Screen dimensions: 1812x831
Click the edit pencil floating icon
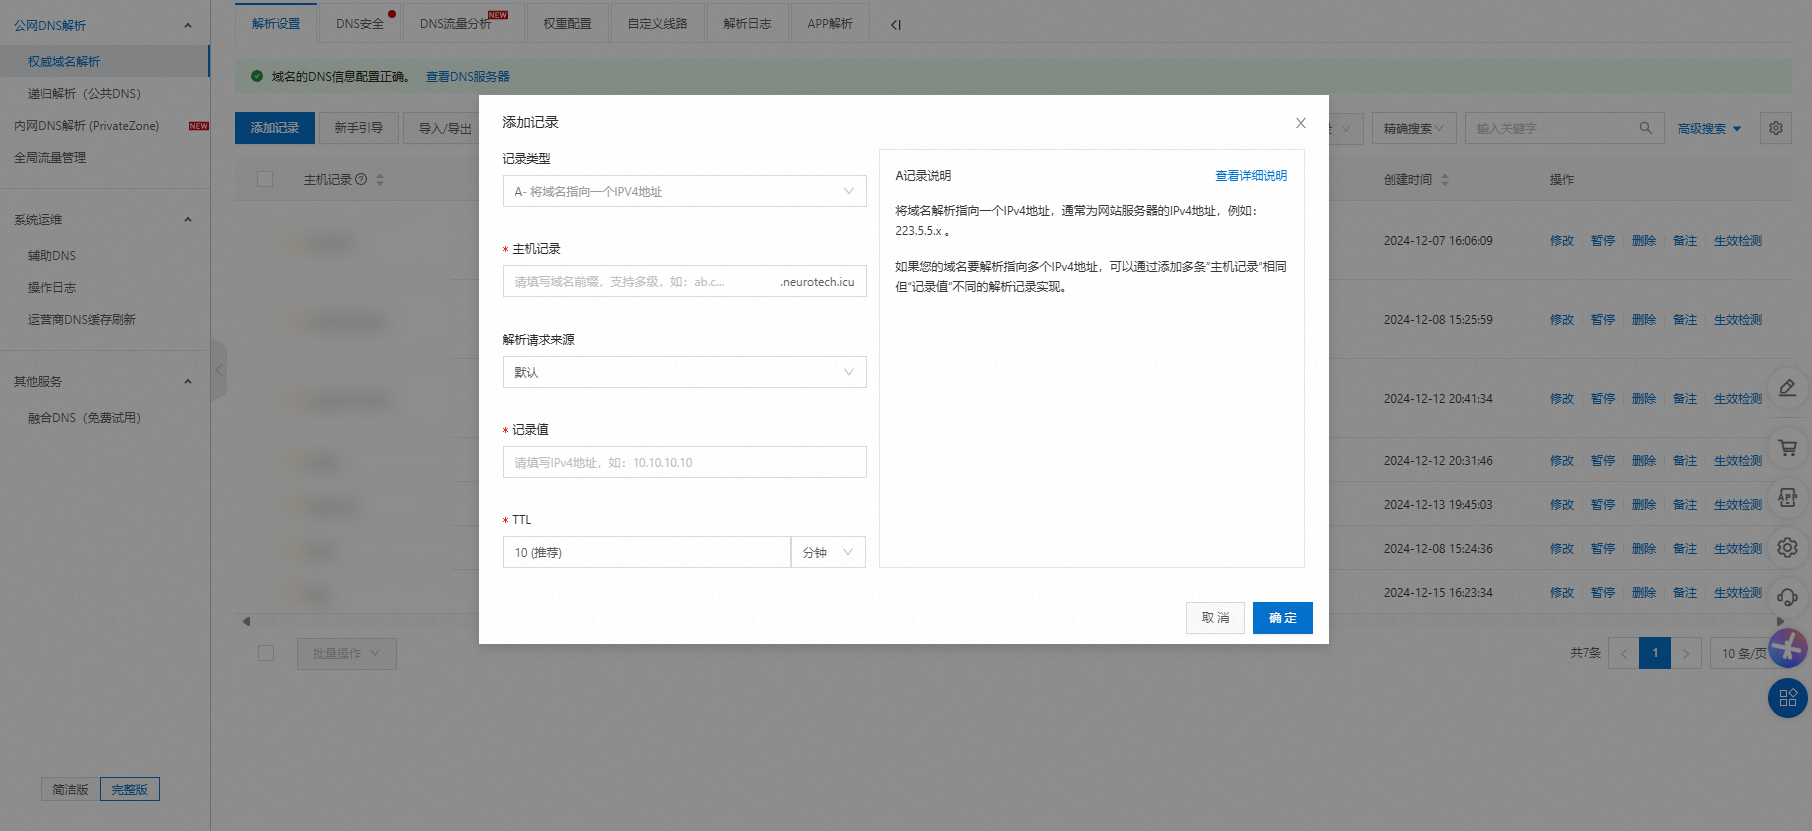(x=1787, y=388)
